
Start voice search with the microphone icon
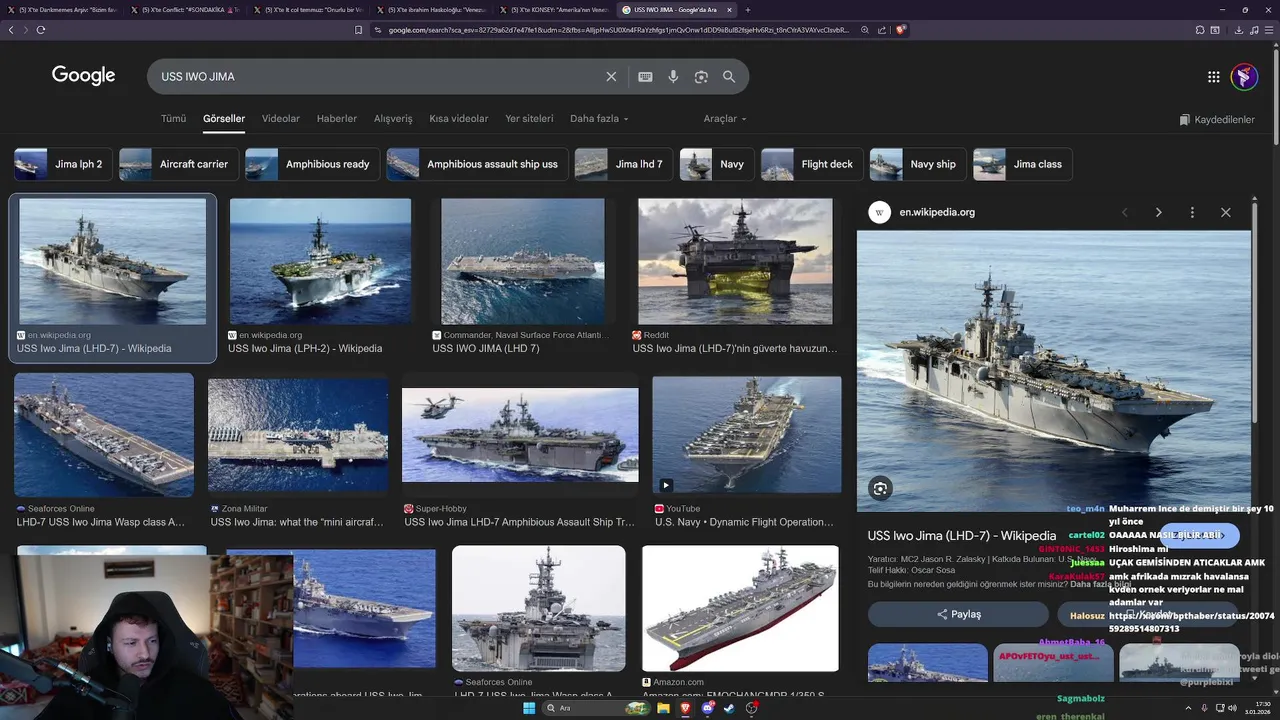(673, 77)
